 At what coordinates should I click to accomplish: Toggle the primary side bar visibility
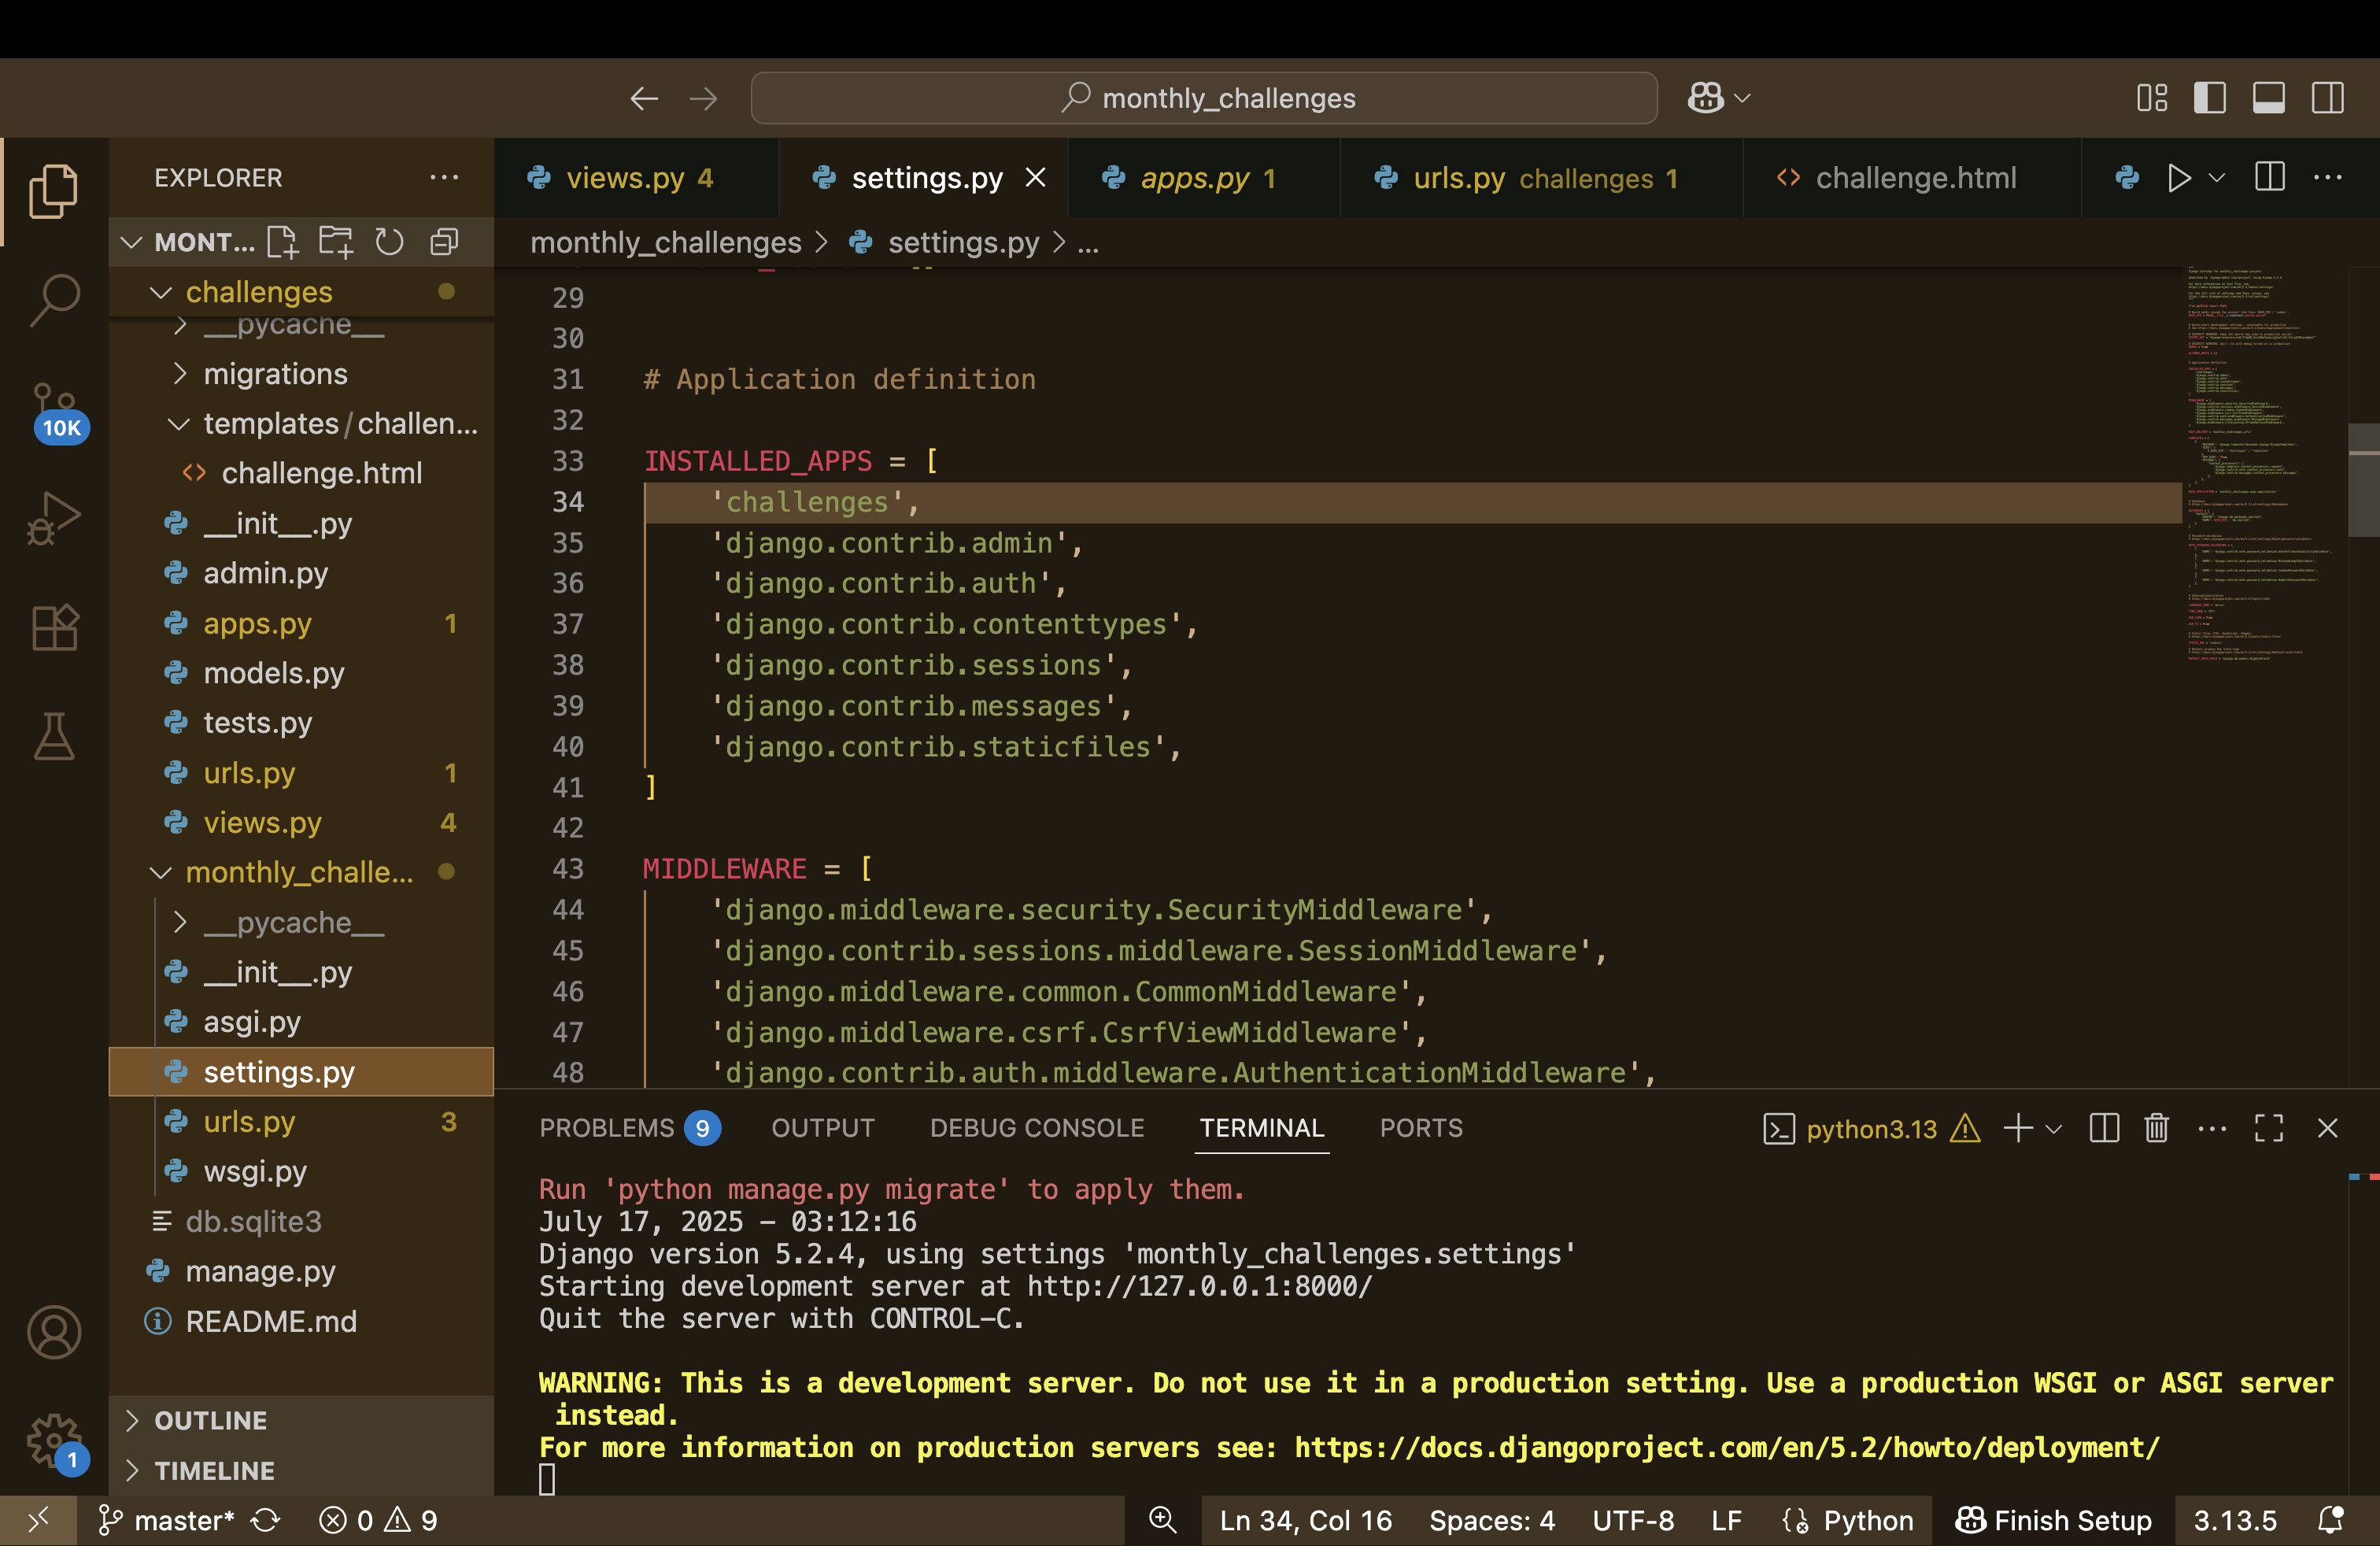2209,98
